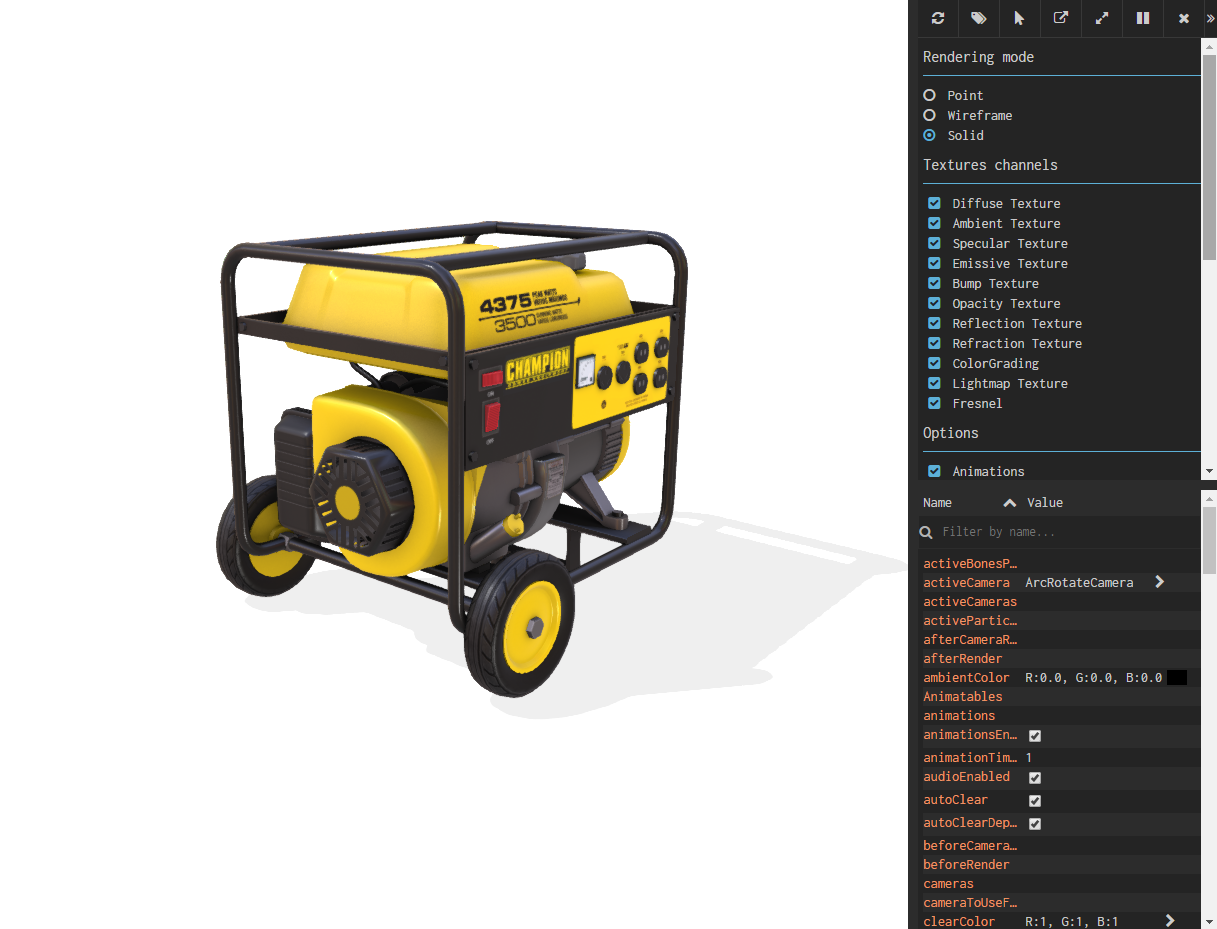Image resolution: width=1217 pixels, height=929 pixels.
Task: Click the cameras property row
Action: point(1060,883)
